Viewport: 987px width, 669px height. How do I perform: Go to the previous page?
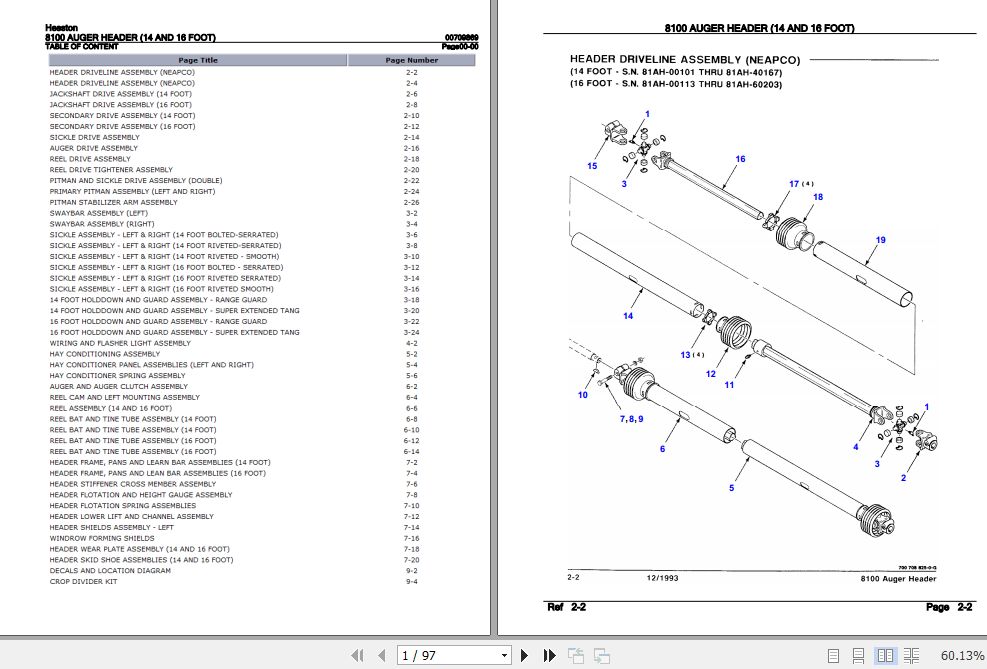382,655
